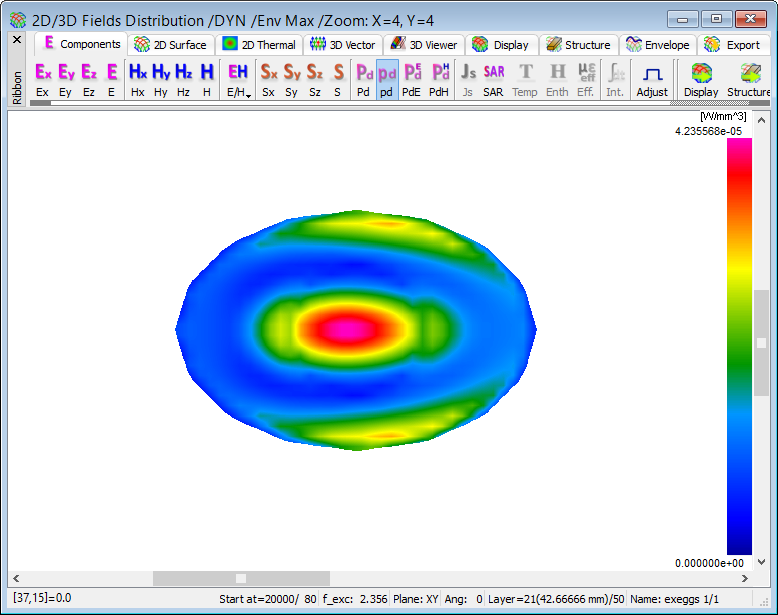Select the Hx field component
778x615 pixels.
(137, 79)
